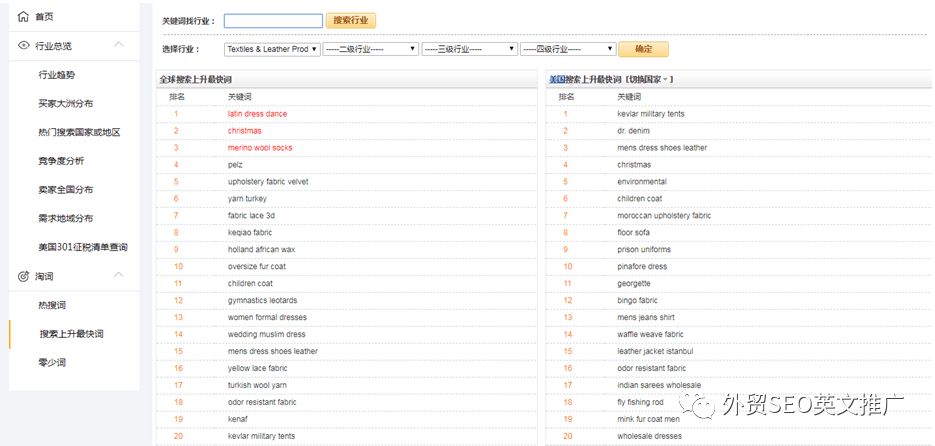
Task: Focus the 关键词找行业 input field
Action: pos(273,21)
